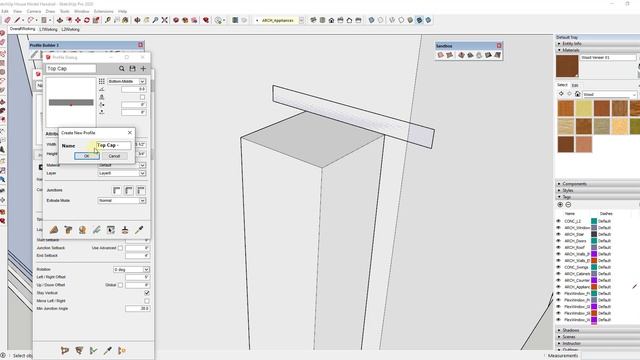This screenshot has height=360, width=640.
Task: Open the Extrude Mode dropdown
Action: 122,200
